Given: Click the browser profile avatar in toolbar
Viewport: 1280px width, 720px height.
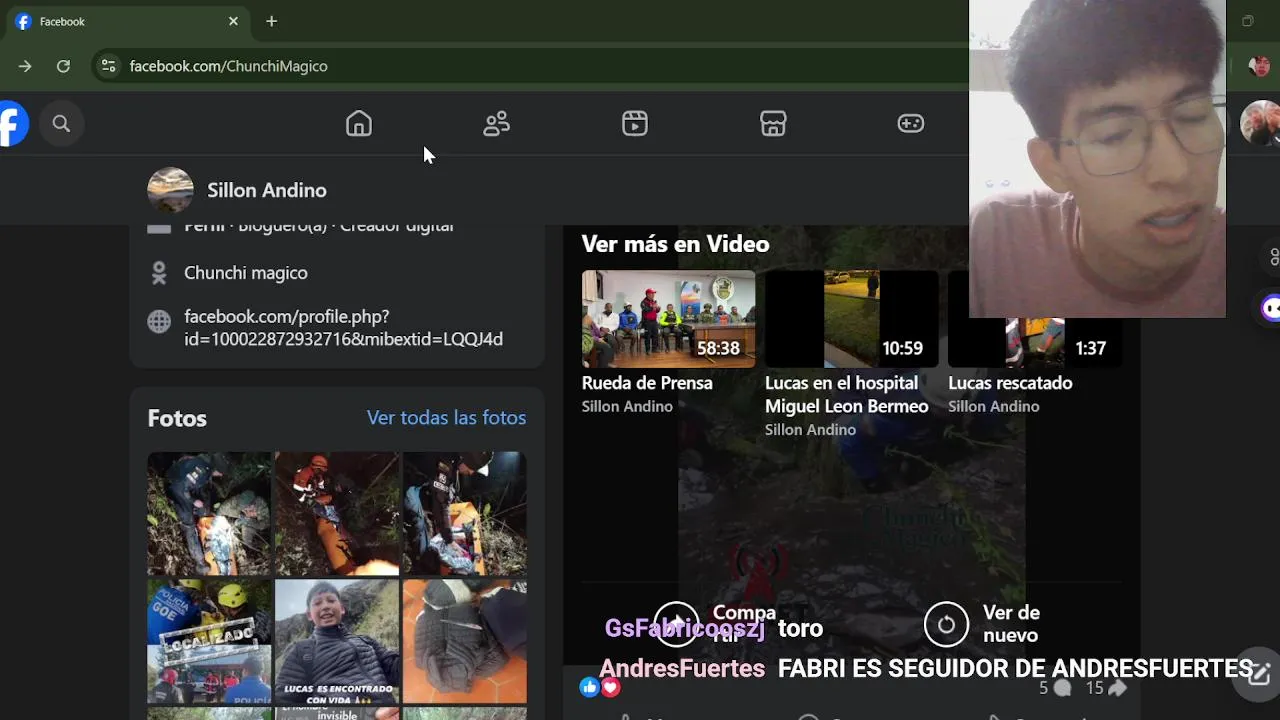Looking at the screenshot, I should 1259,66.
